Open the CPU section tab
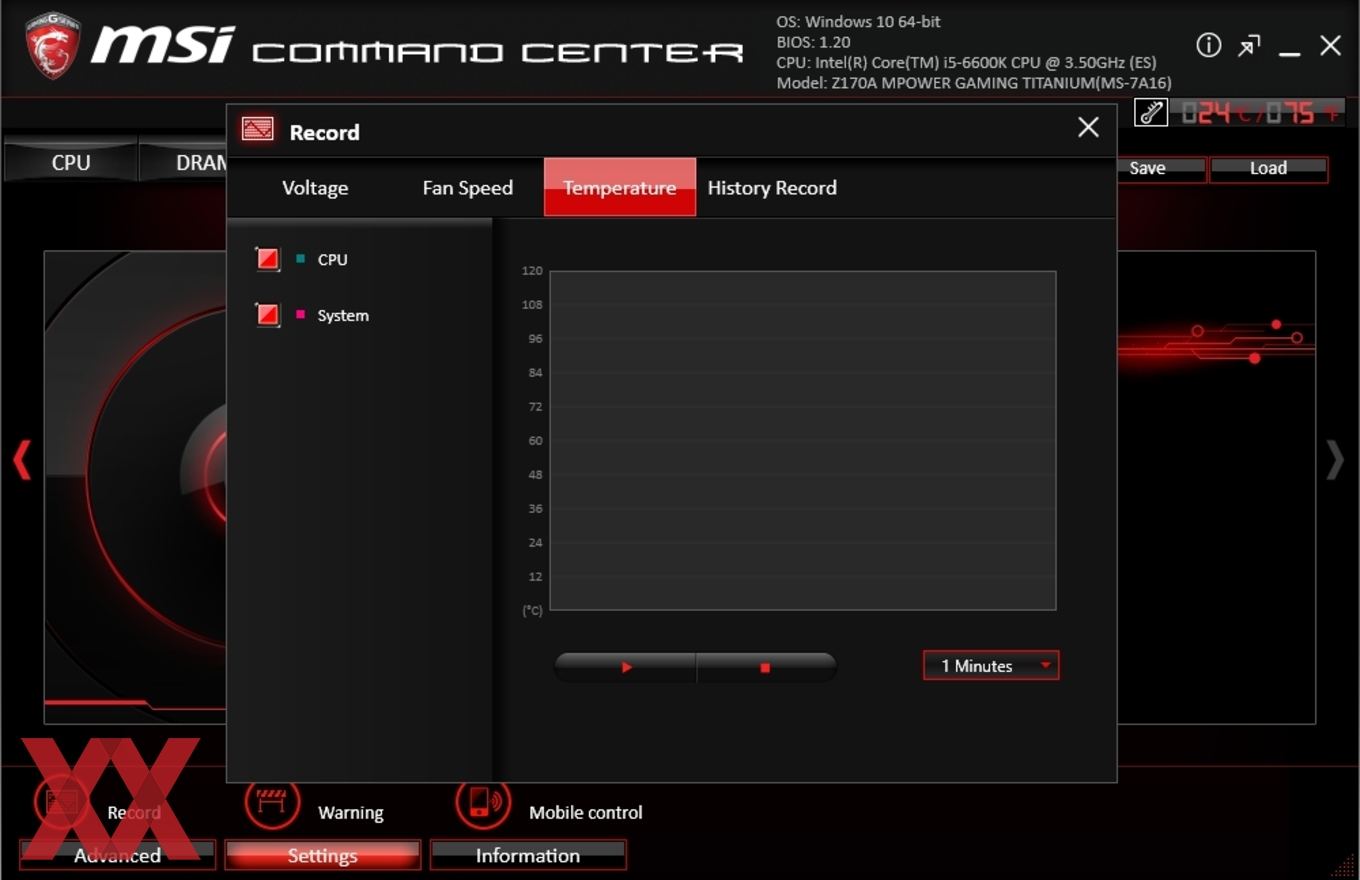Image resolution: width=1360 pixels, height=880 pixels. point(70,162)
